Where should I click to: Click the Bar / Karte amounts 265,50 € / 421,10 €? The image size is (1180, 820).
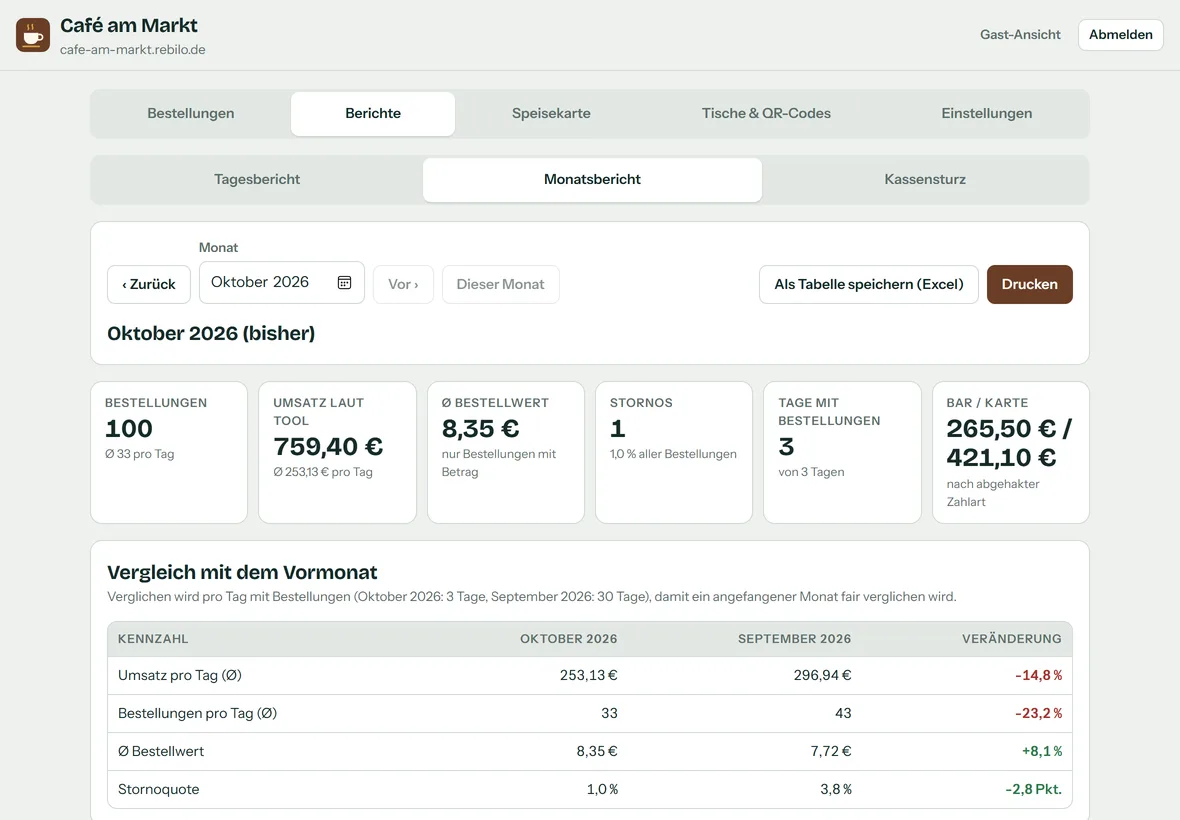1009,442
